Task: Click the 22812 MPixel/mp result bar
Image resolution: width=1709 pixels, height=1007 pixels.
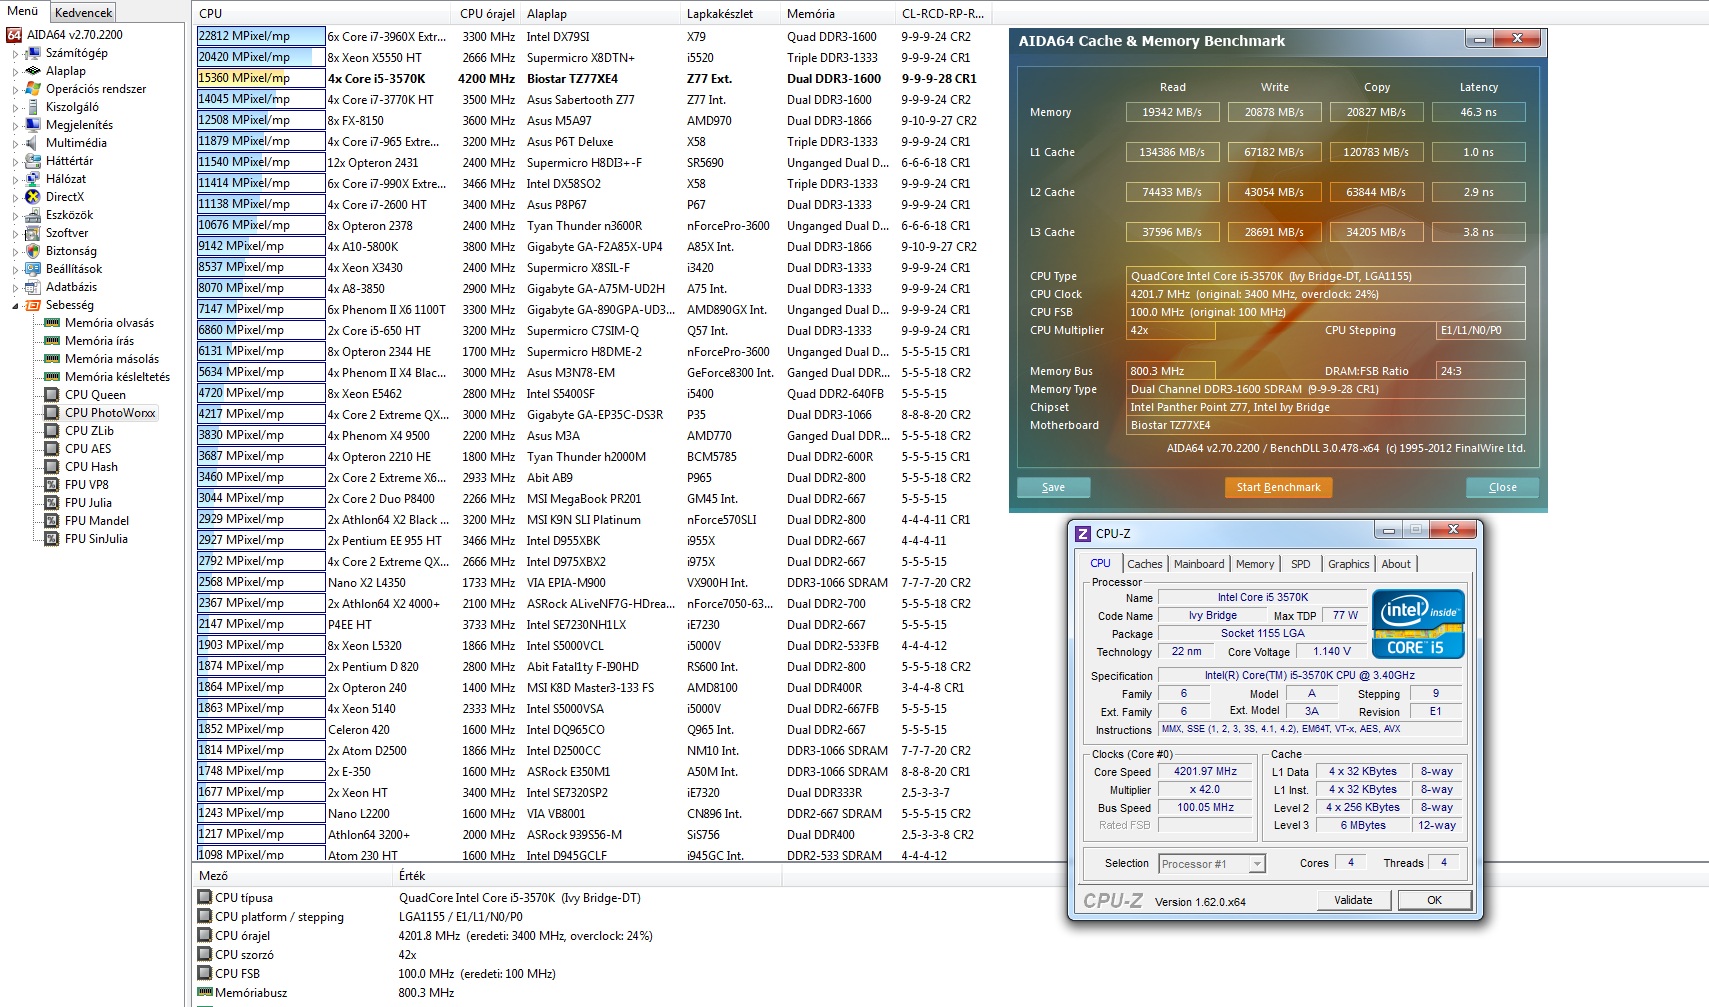Action: click(261, 36)
